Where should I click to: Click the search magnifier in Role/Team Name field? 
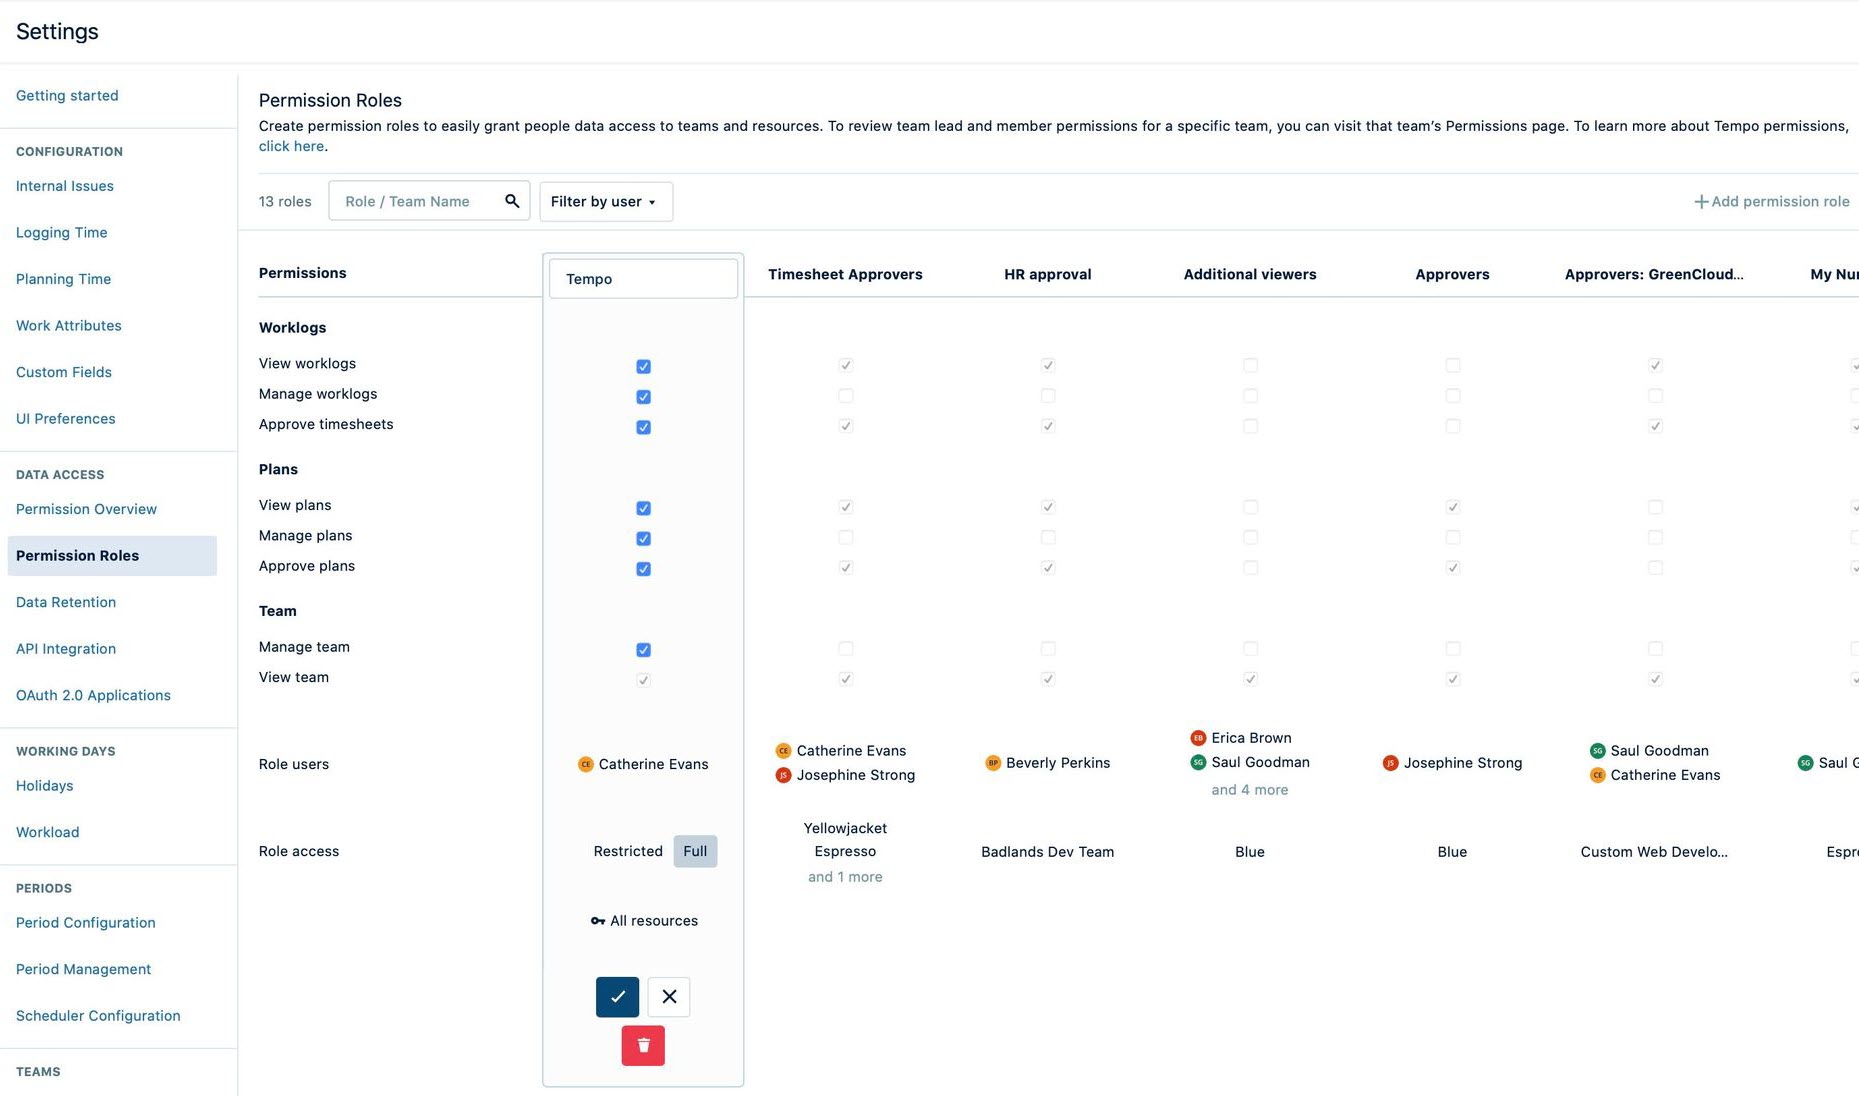point(512,201)
